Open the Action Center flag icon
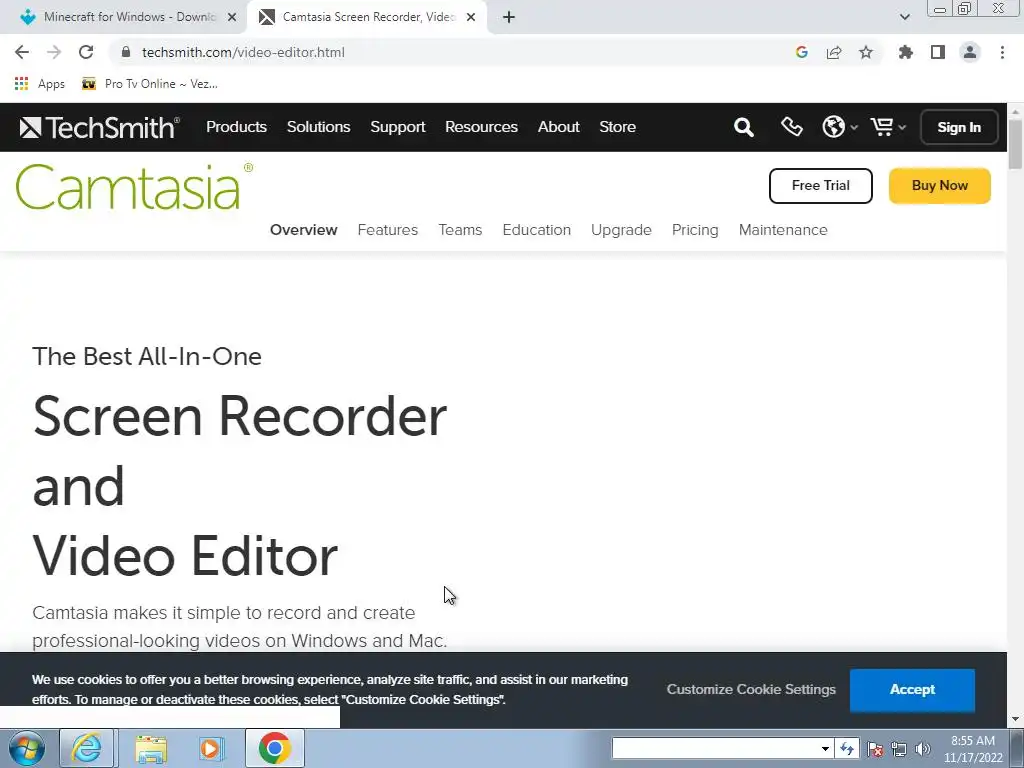This screenshot has height=768, width=1024. (x=875, y=749)
